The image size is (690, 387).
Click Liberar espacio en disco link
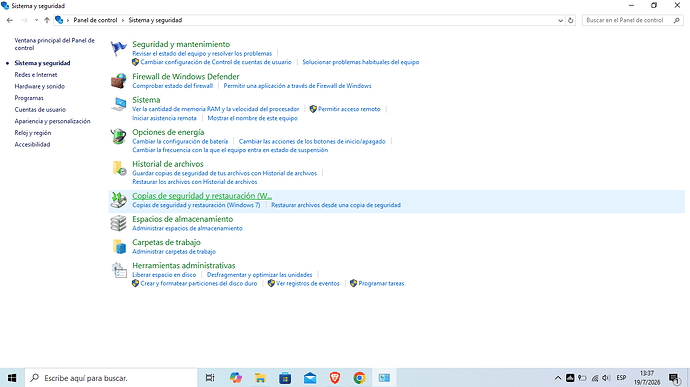164,275
